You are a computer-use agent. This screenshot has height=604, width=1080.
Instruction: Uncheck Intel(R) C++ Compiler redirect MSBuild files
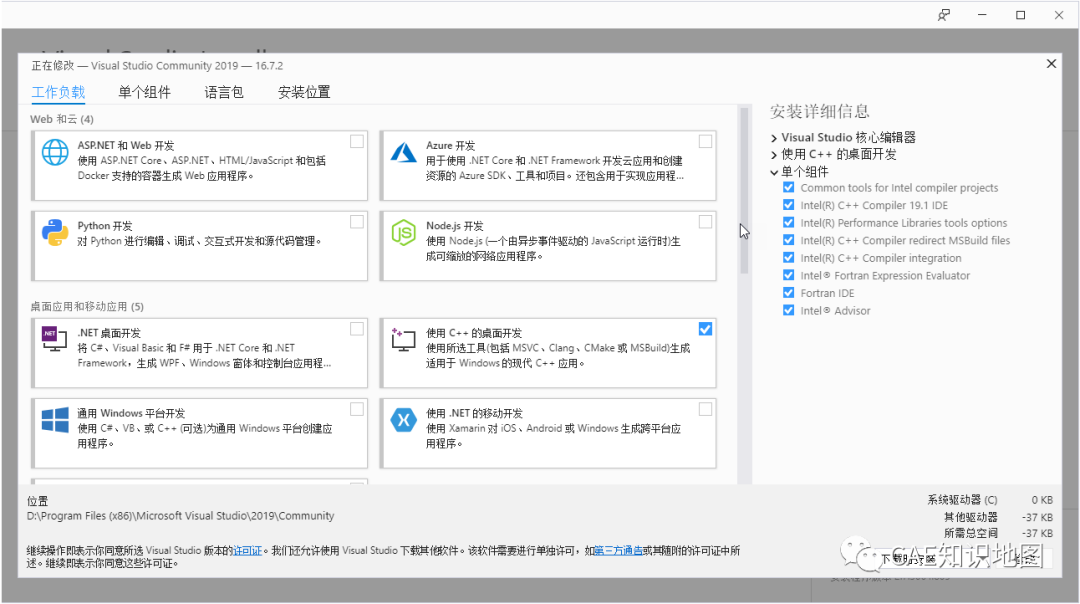pyautogui.click(x=789, y=240)
